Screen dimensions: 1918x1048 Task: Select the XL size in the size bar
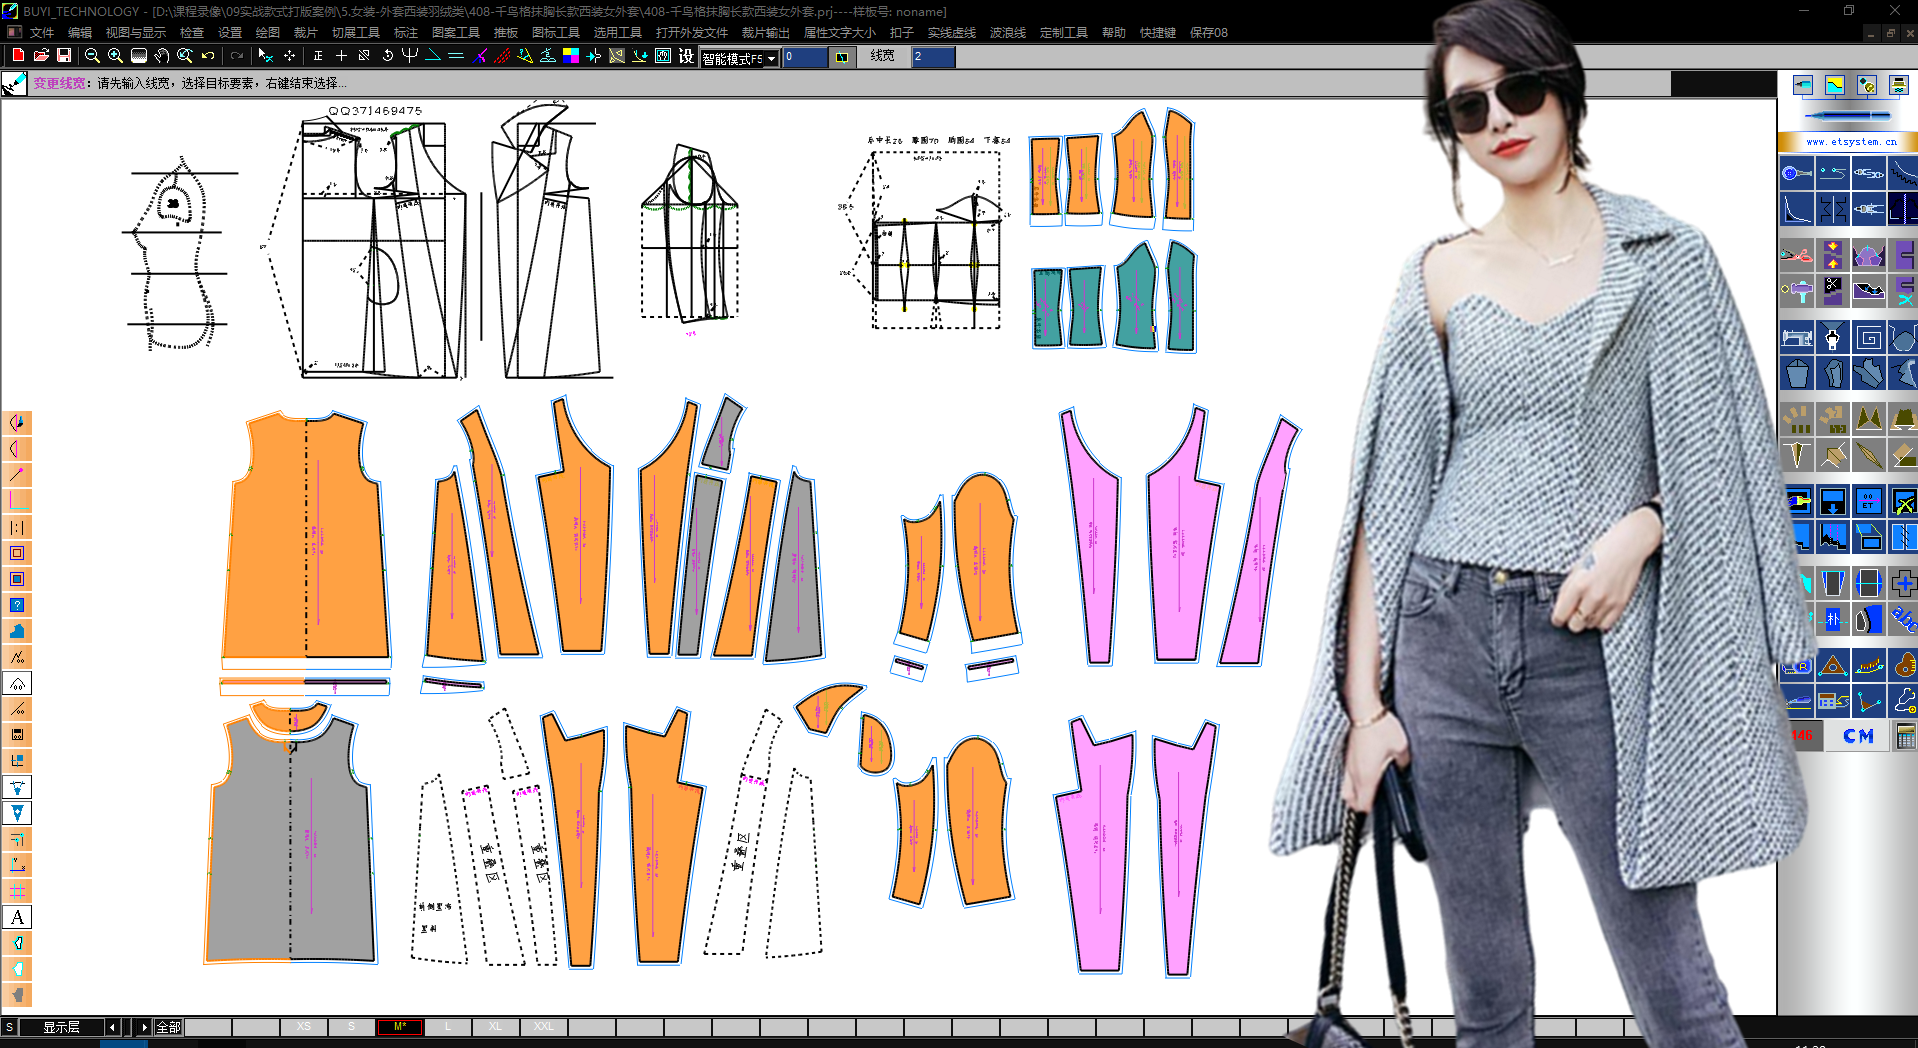pos(496,1027)
